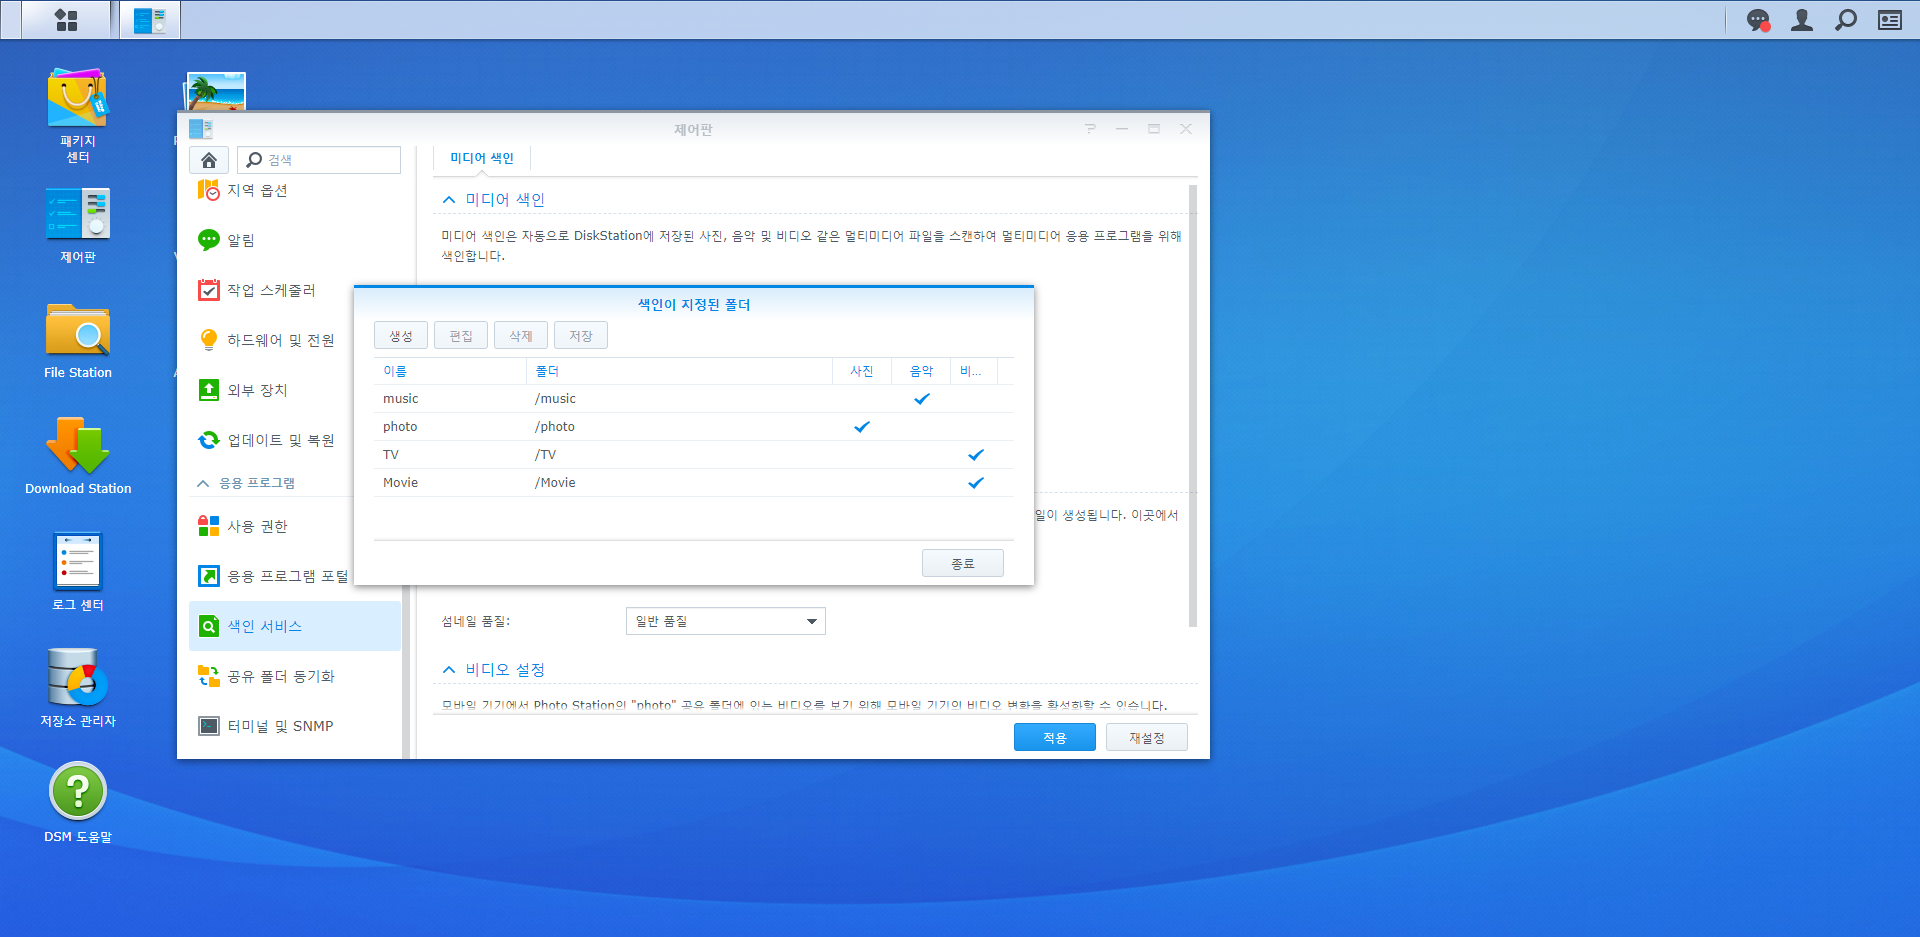
Task: Open 지역 옵션 regional options item
Action: tap(295, 190)
